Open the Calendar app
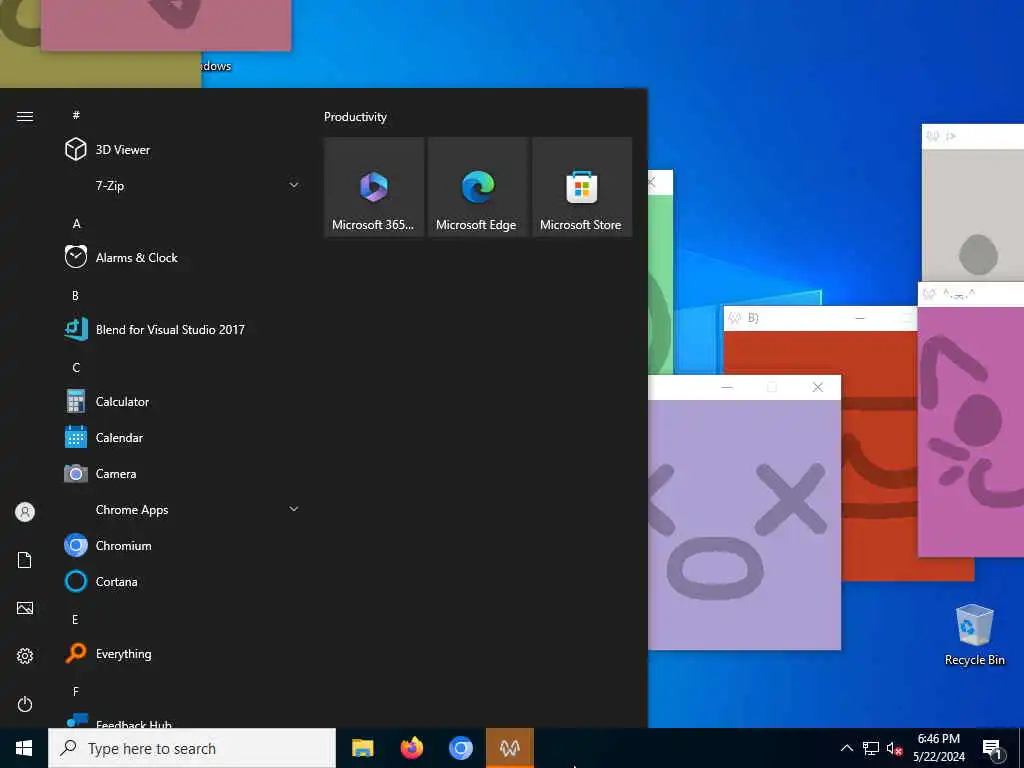 pyautogui.click(x=183, y=438)
